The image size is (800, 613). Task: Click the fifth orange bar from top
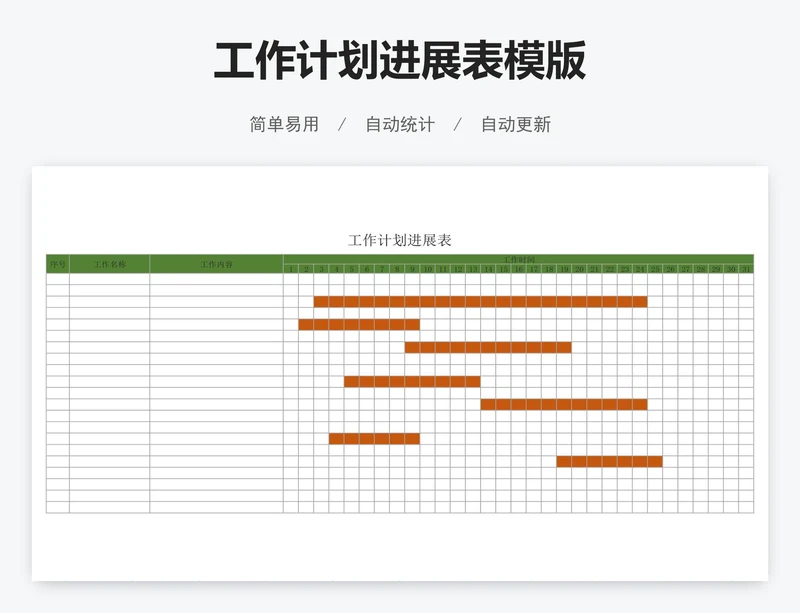tap(563, 404)
